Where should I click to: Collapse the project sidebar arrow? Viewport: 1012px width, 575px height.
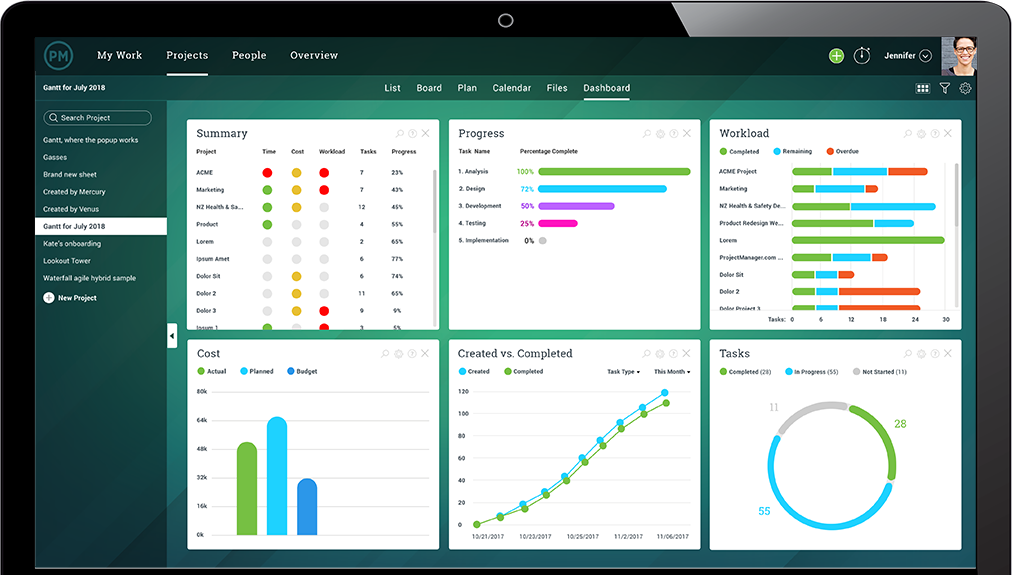coord(172,336)
